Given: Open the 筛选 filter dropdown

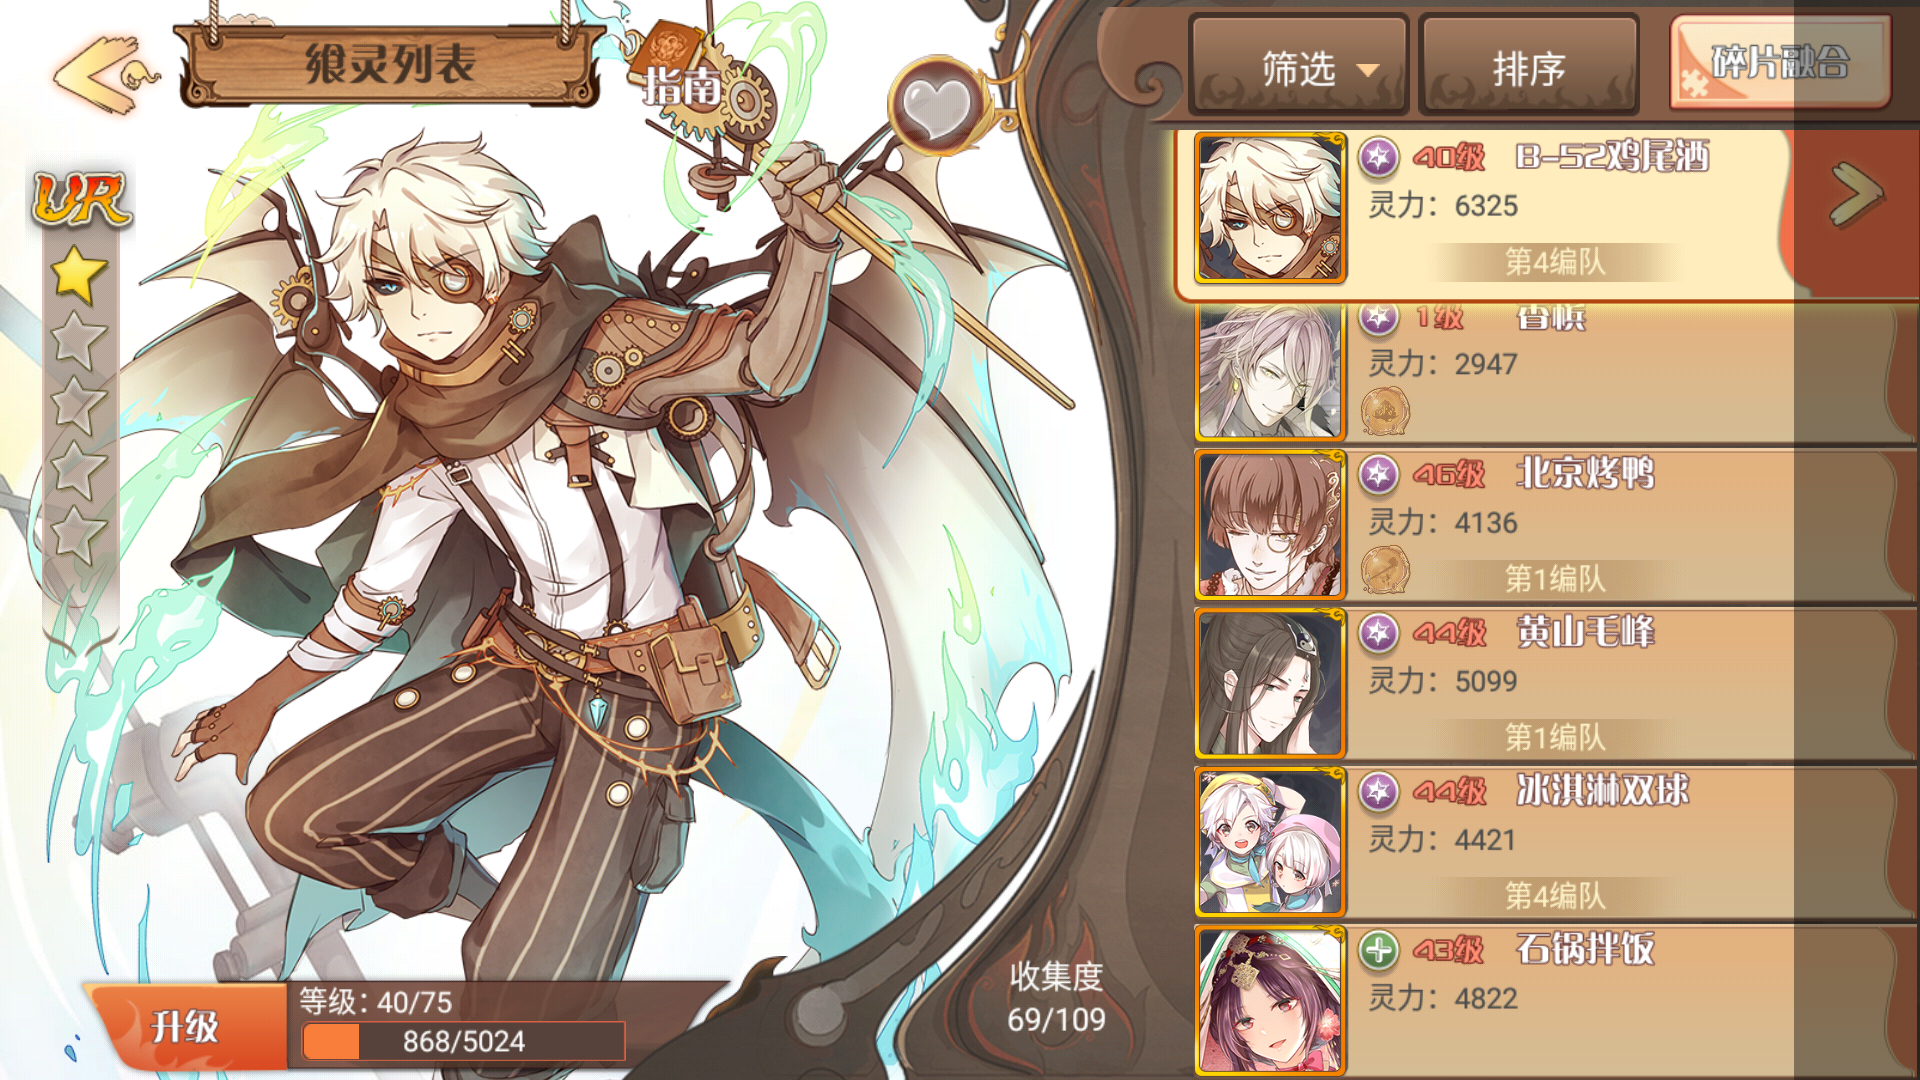Looking at the screenshot, I should click(1299, 67).
